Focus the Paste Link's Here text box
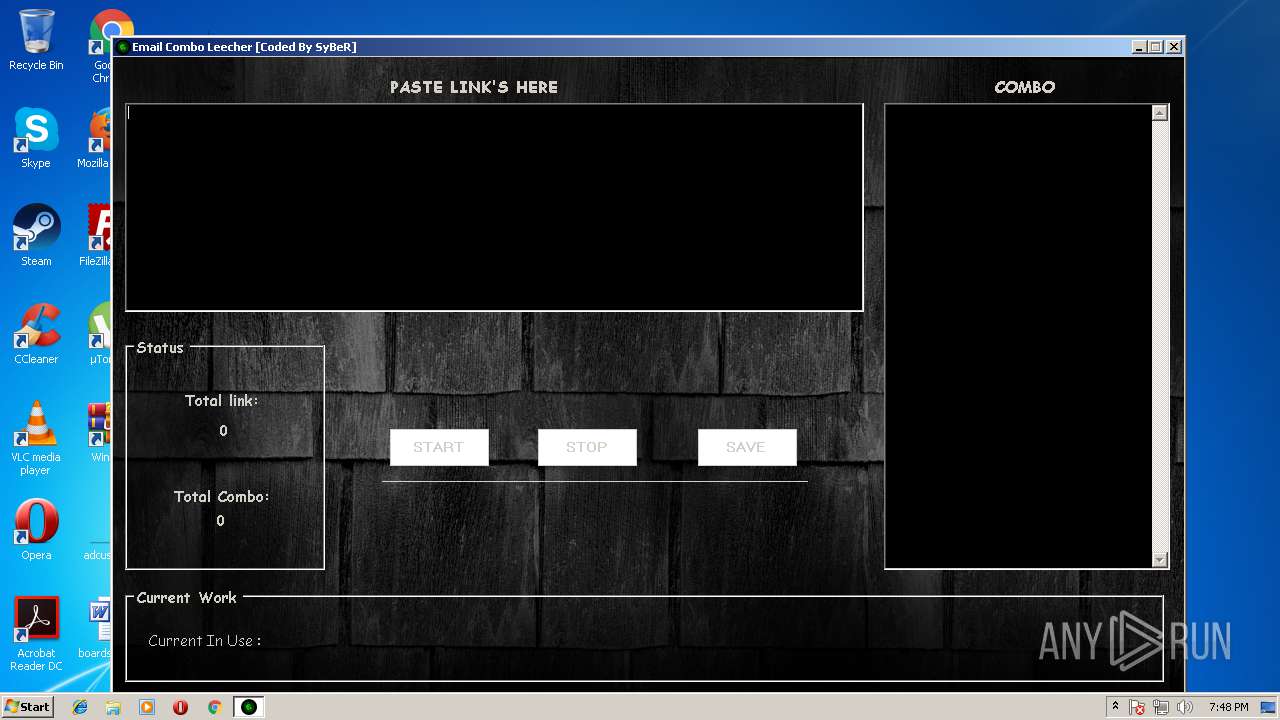The width and height of the screenshot is (1280, 720). point(494,207)
